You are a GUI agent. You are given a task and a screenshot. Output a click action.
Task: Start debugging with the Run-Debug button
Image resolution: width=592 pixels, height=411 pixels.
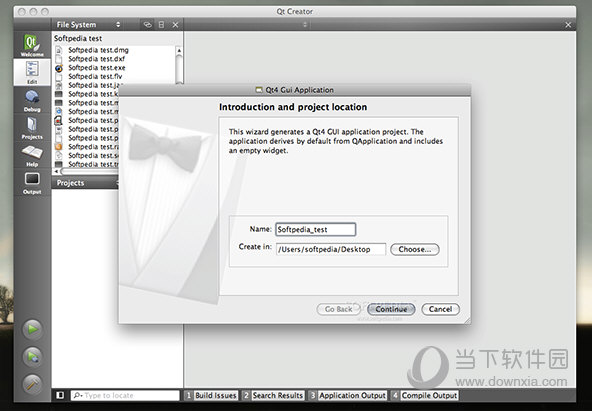(x=32, y=357)
